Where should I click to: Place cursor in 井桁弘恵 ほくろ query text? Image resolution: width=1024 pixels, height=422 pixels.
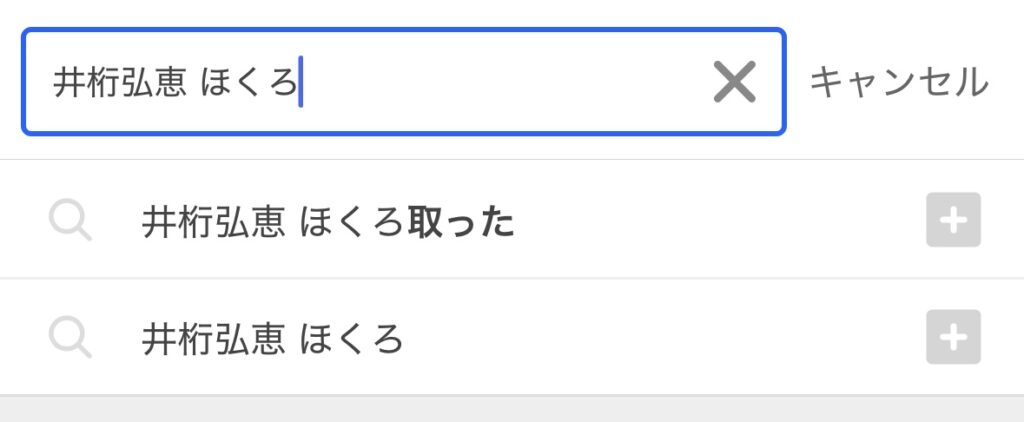(175, 84)
